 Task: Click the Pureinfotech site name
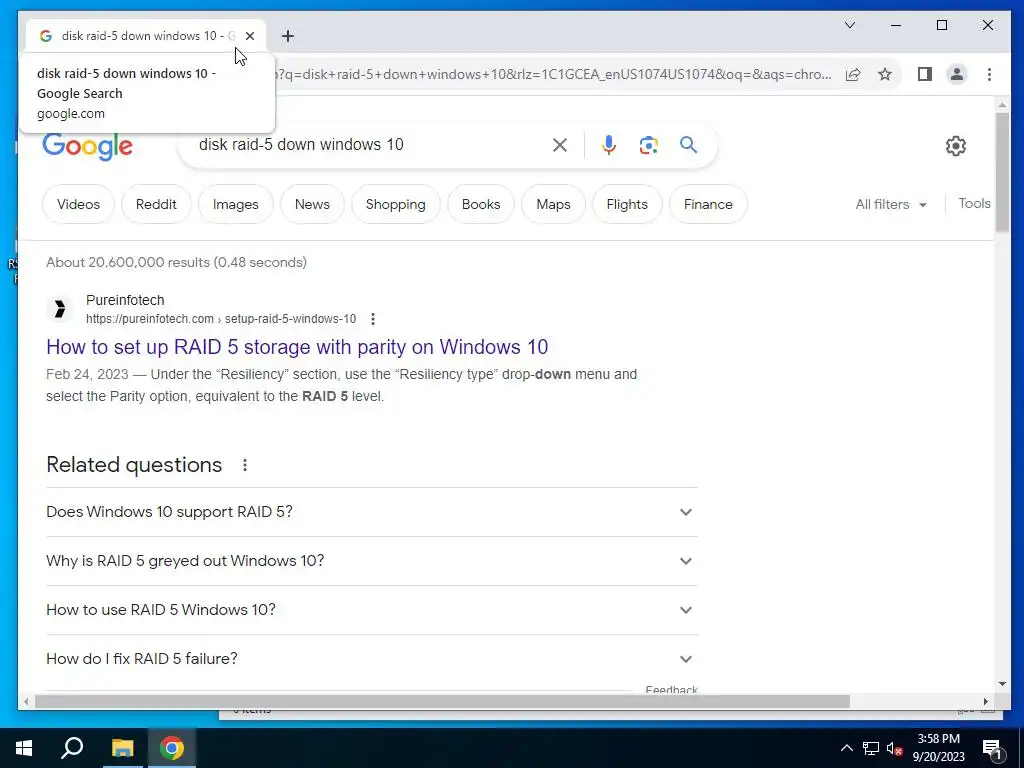125,300
